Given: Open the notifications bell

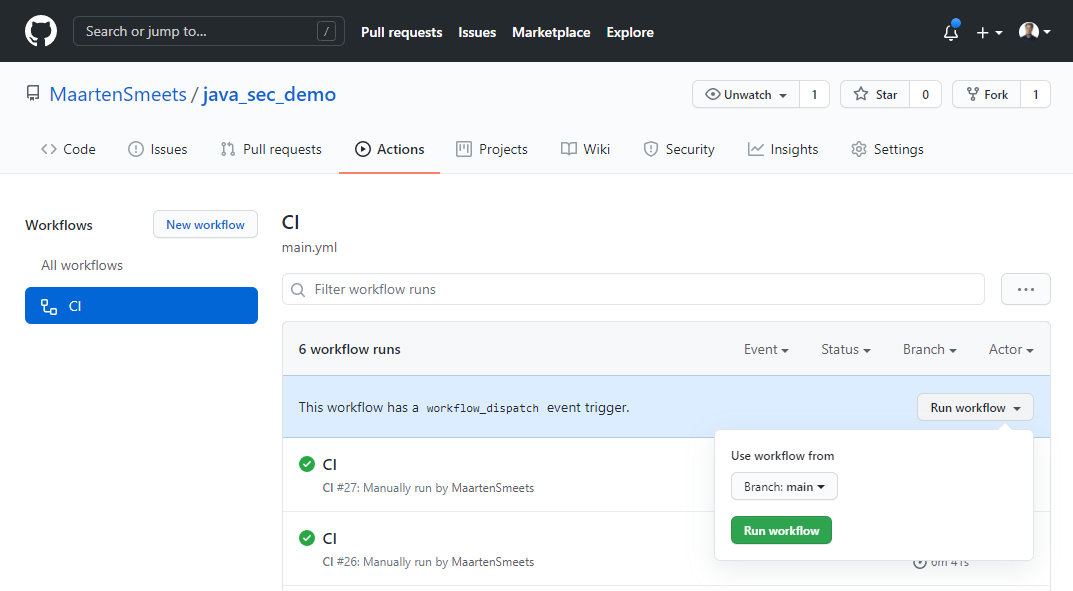Looking at the screenshot, I should (950, 32).
